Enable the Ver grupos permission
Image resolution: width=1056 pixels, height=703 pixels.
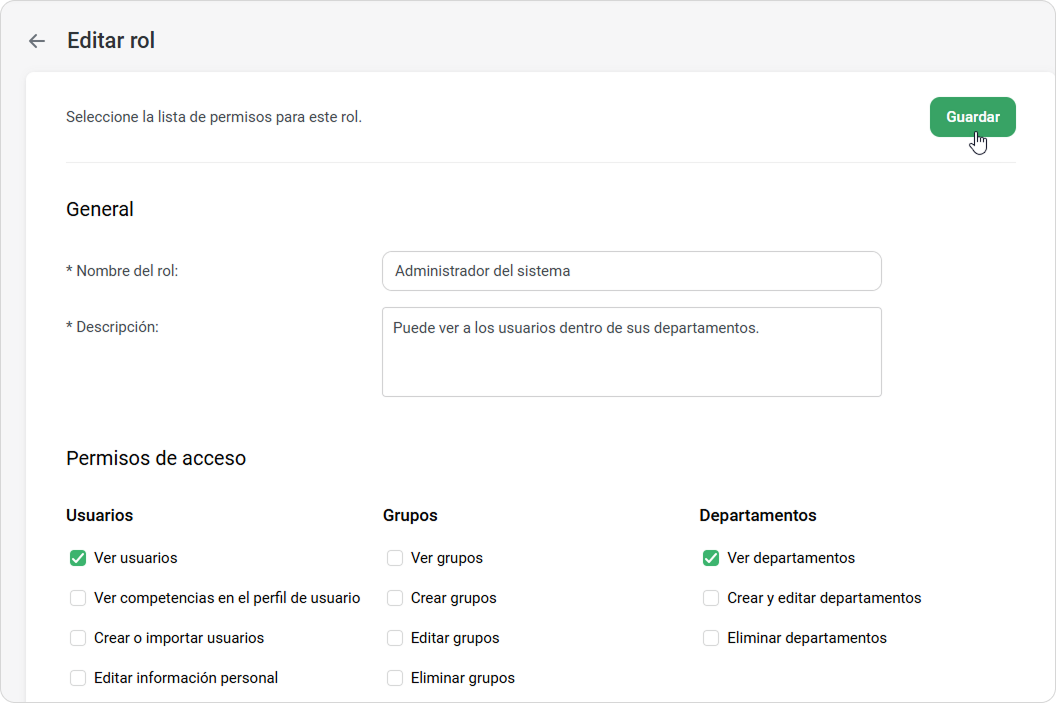click(395, 558)
